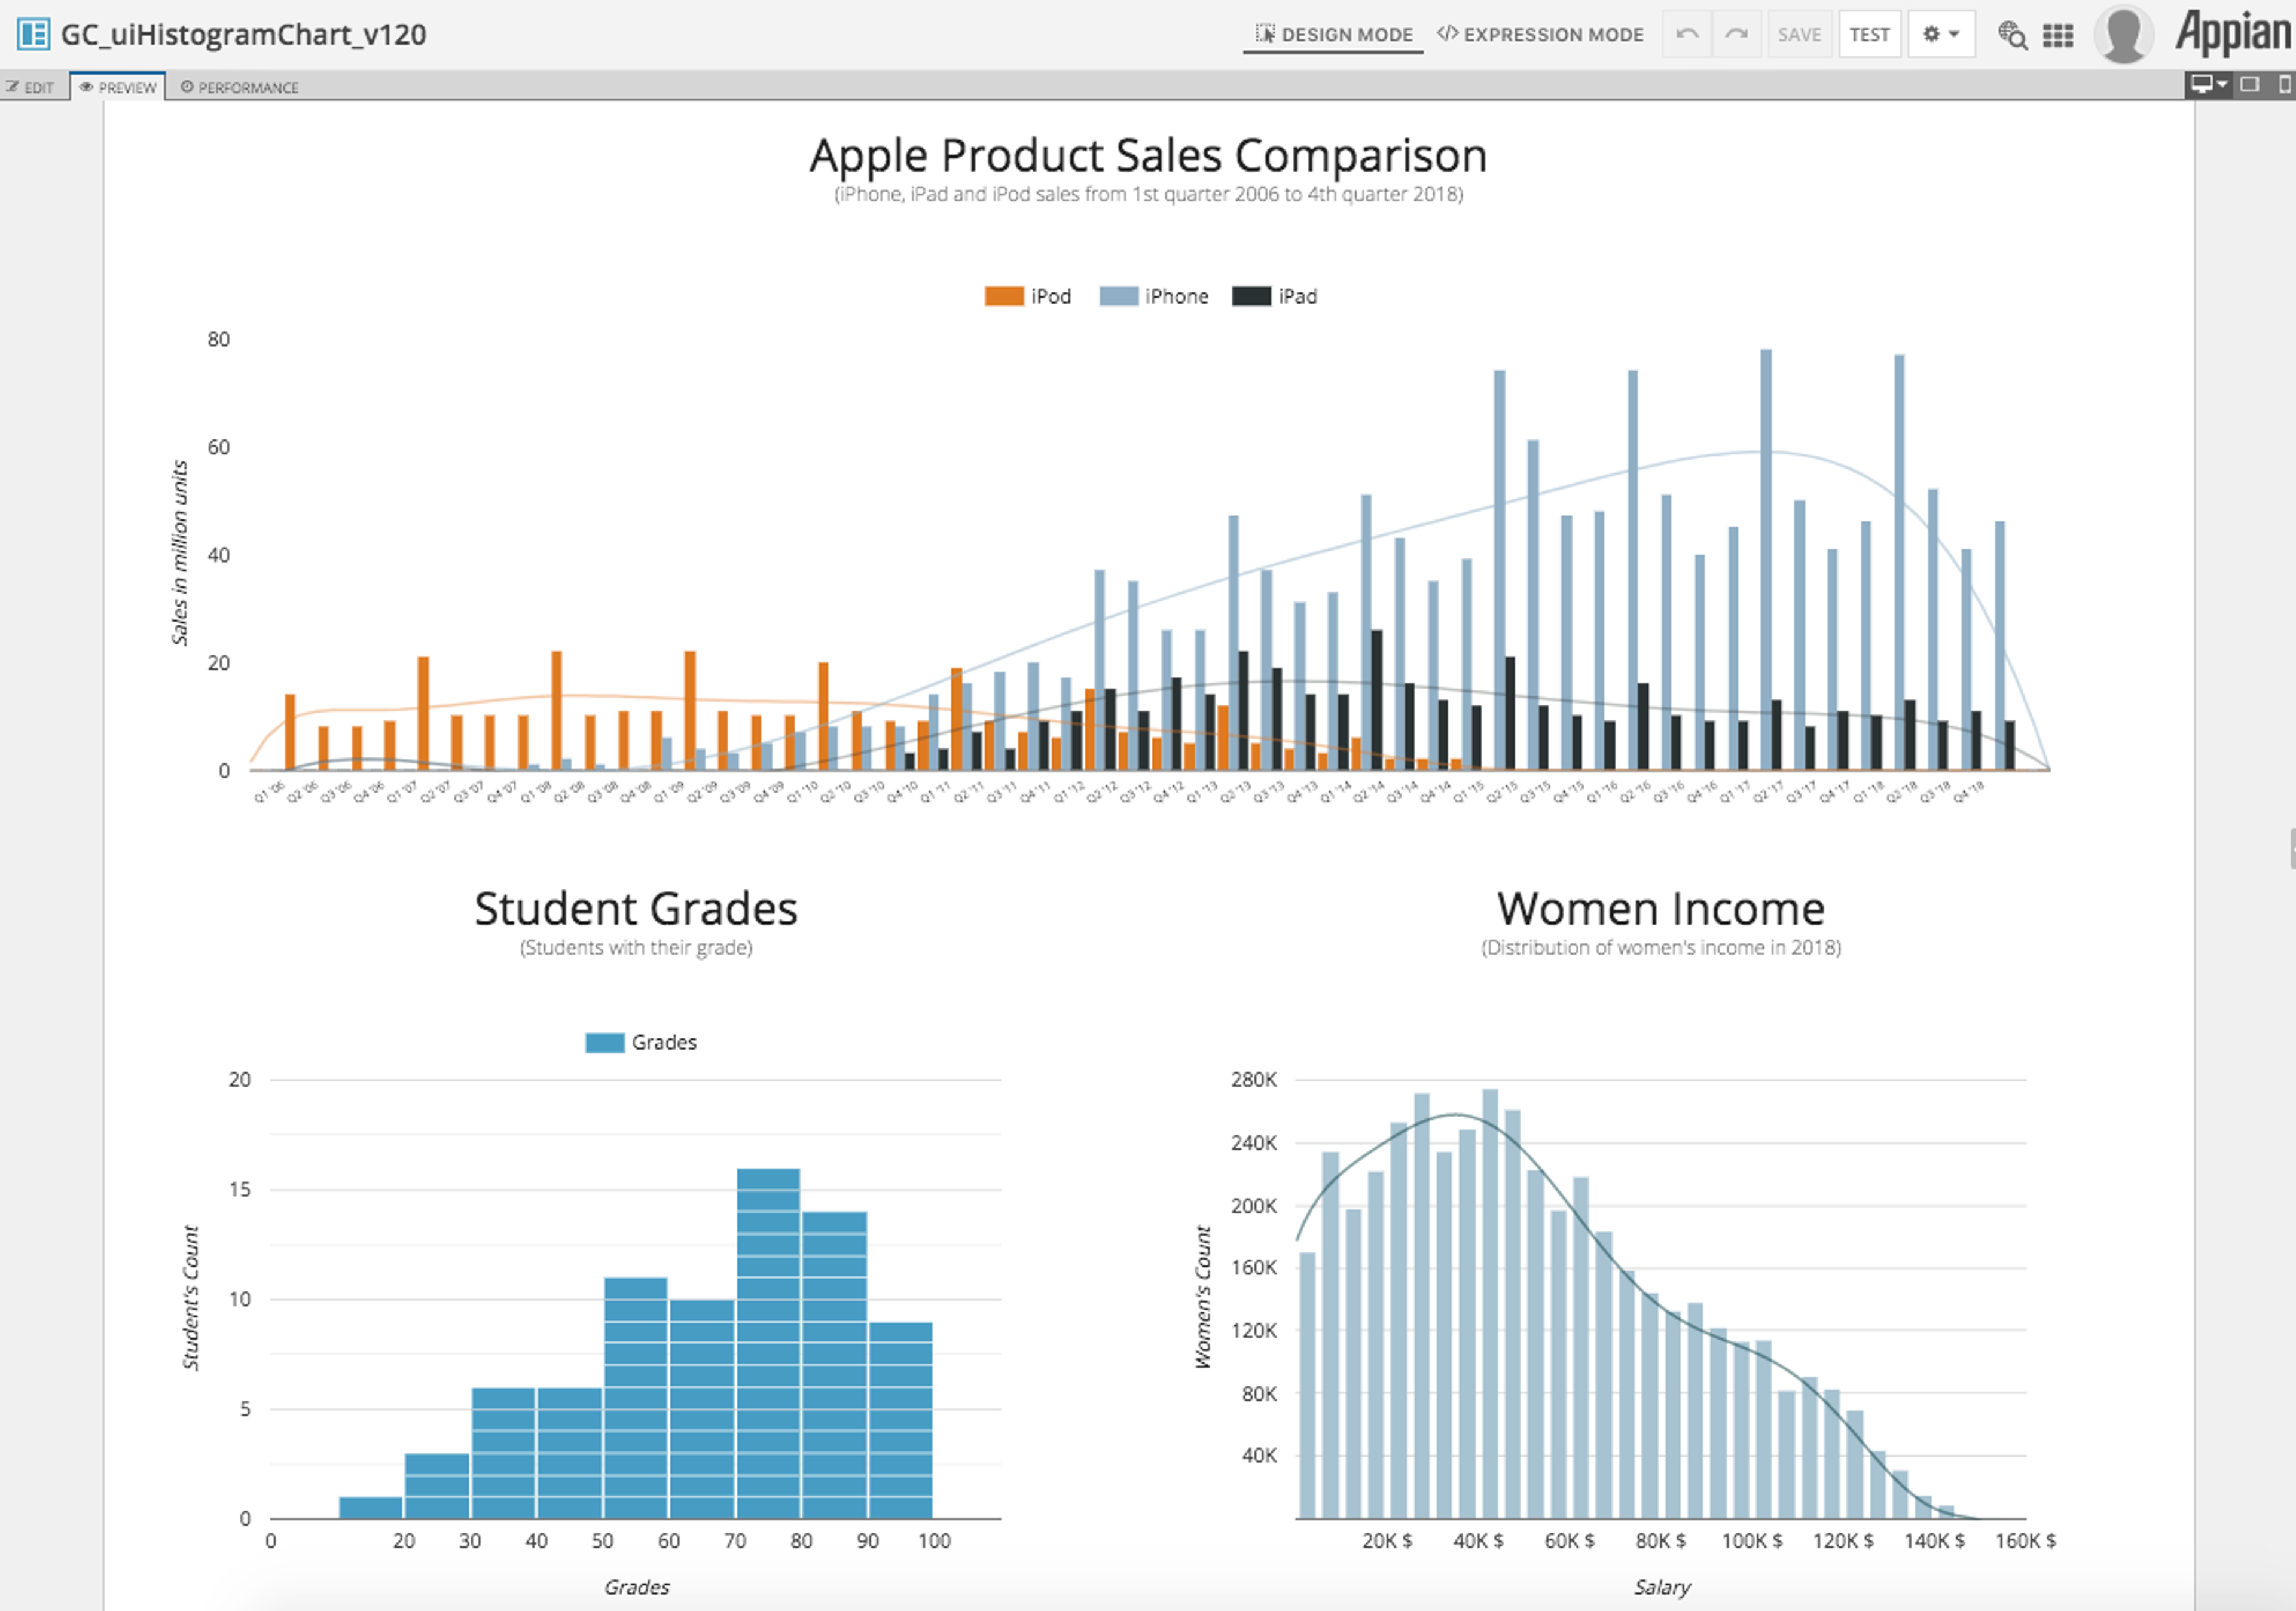Open the desktop preview size dropdown

pyautogui.click(x=2209, y=84)
